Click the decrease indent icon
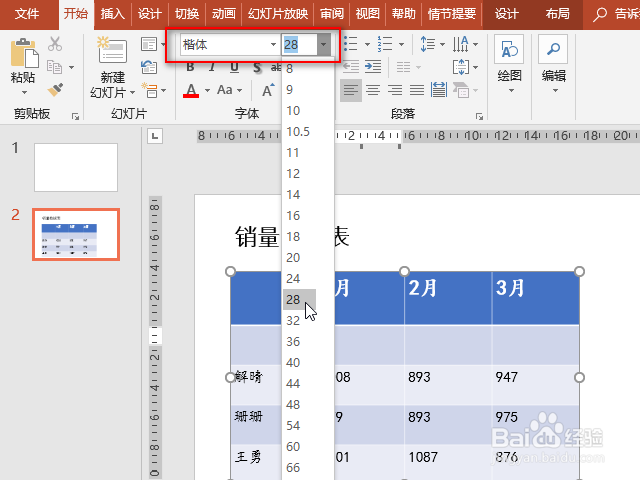Image resolution: width=640 pixels, height=480 pixels. (x=351, y=66)
